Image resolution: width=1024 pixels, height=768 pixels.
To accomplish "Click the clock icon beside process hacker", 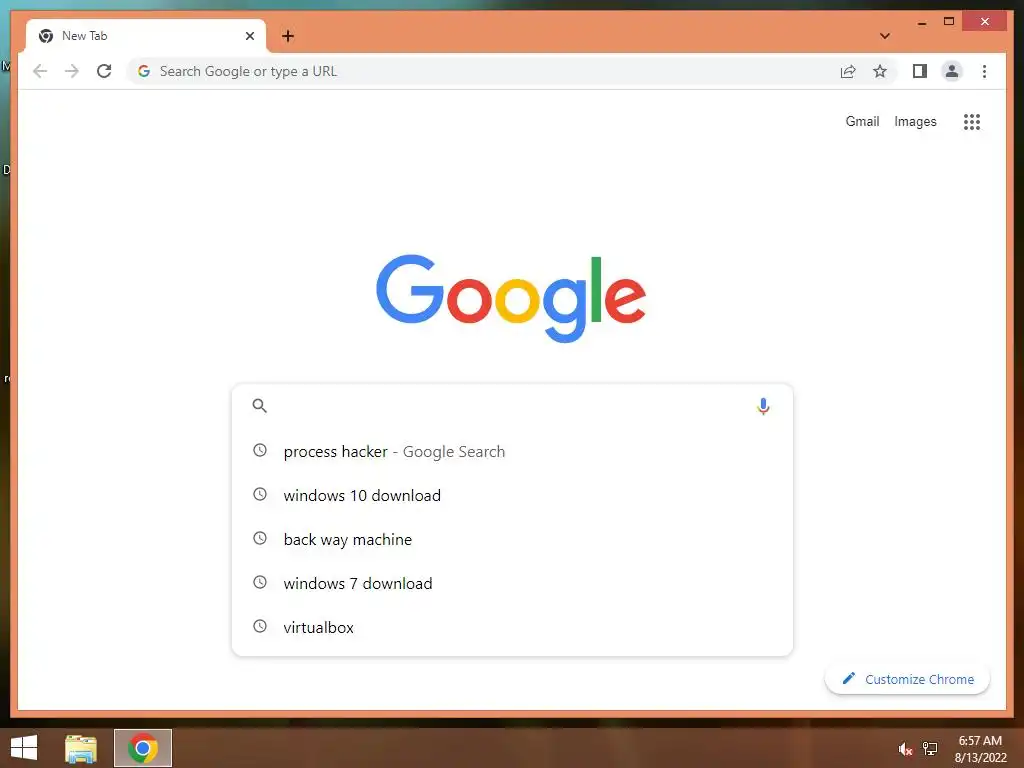I will (x=260, y=451).
